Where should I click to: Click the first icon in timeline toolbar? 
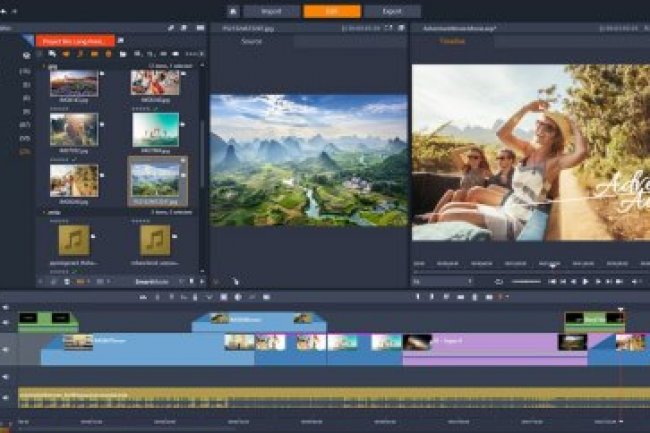click(143, 297)
